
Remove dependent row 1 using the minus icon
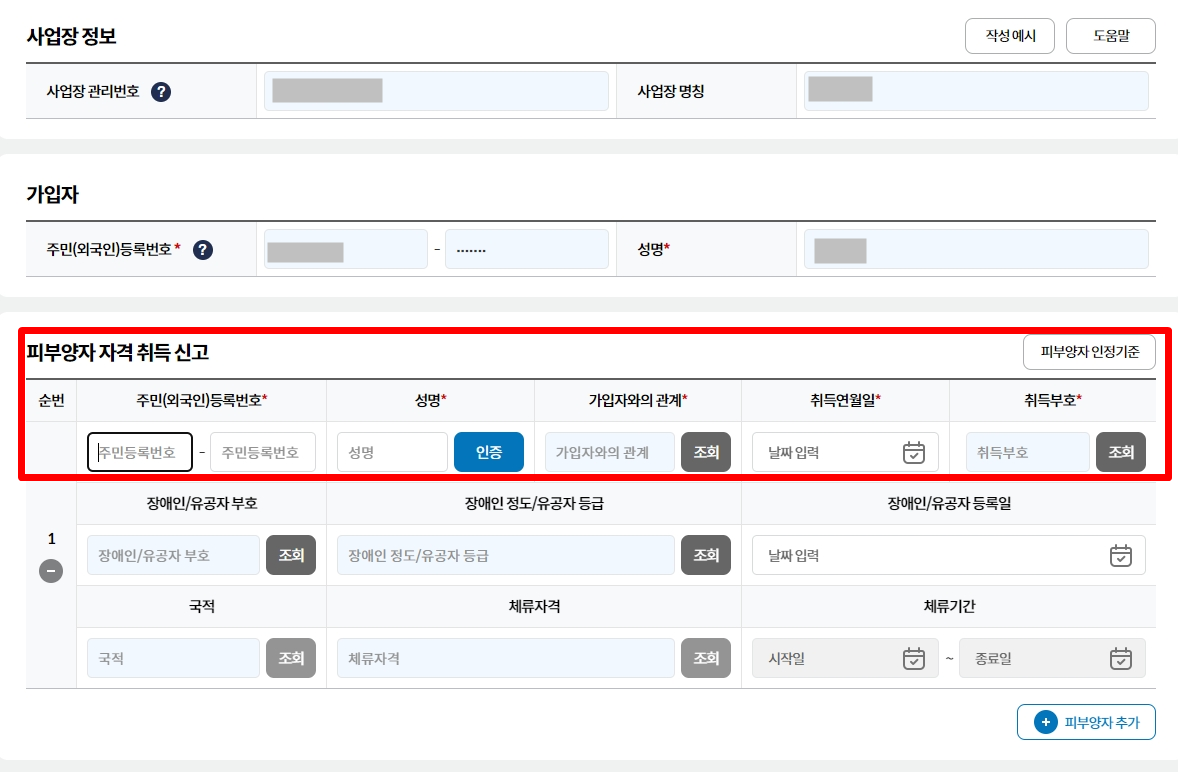coord(51,572)
